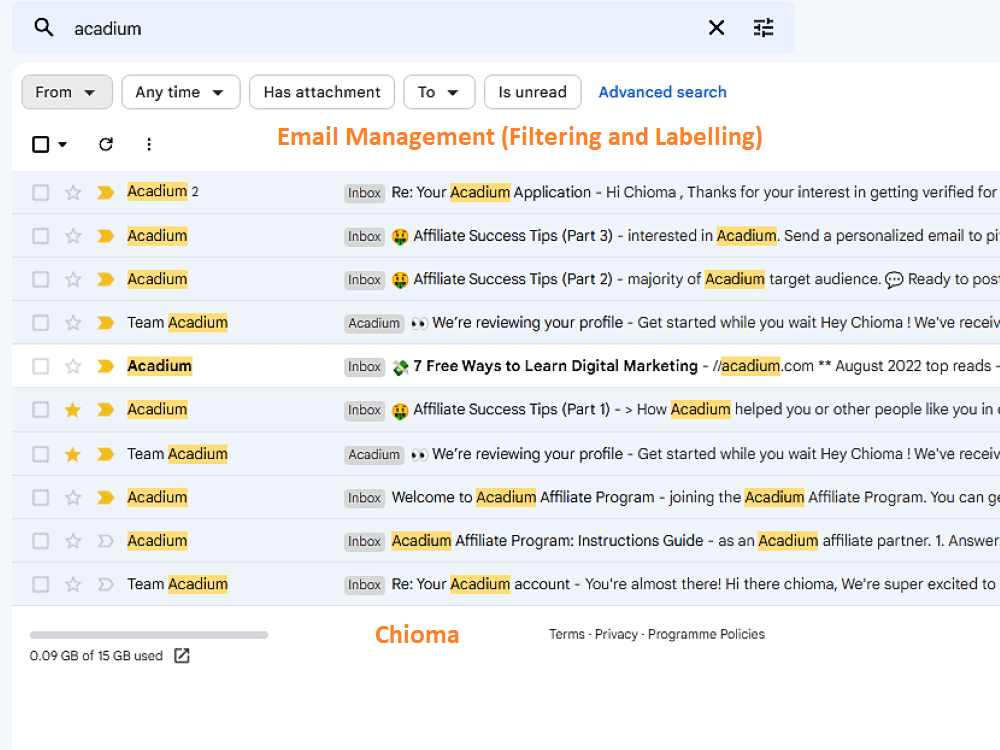The height and width of the screenshot is (750, 1000).
Task: Refresh the search results list
Action: [106, 144]
